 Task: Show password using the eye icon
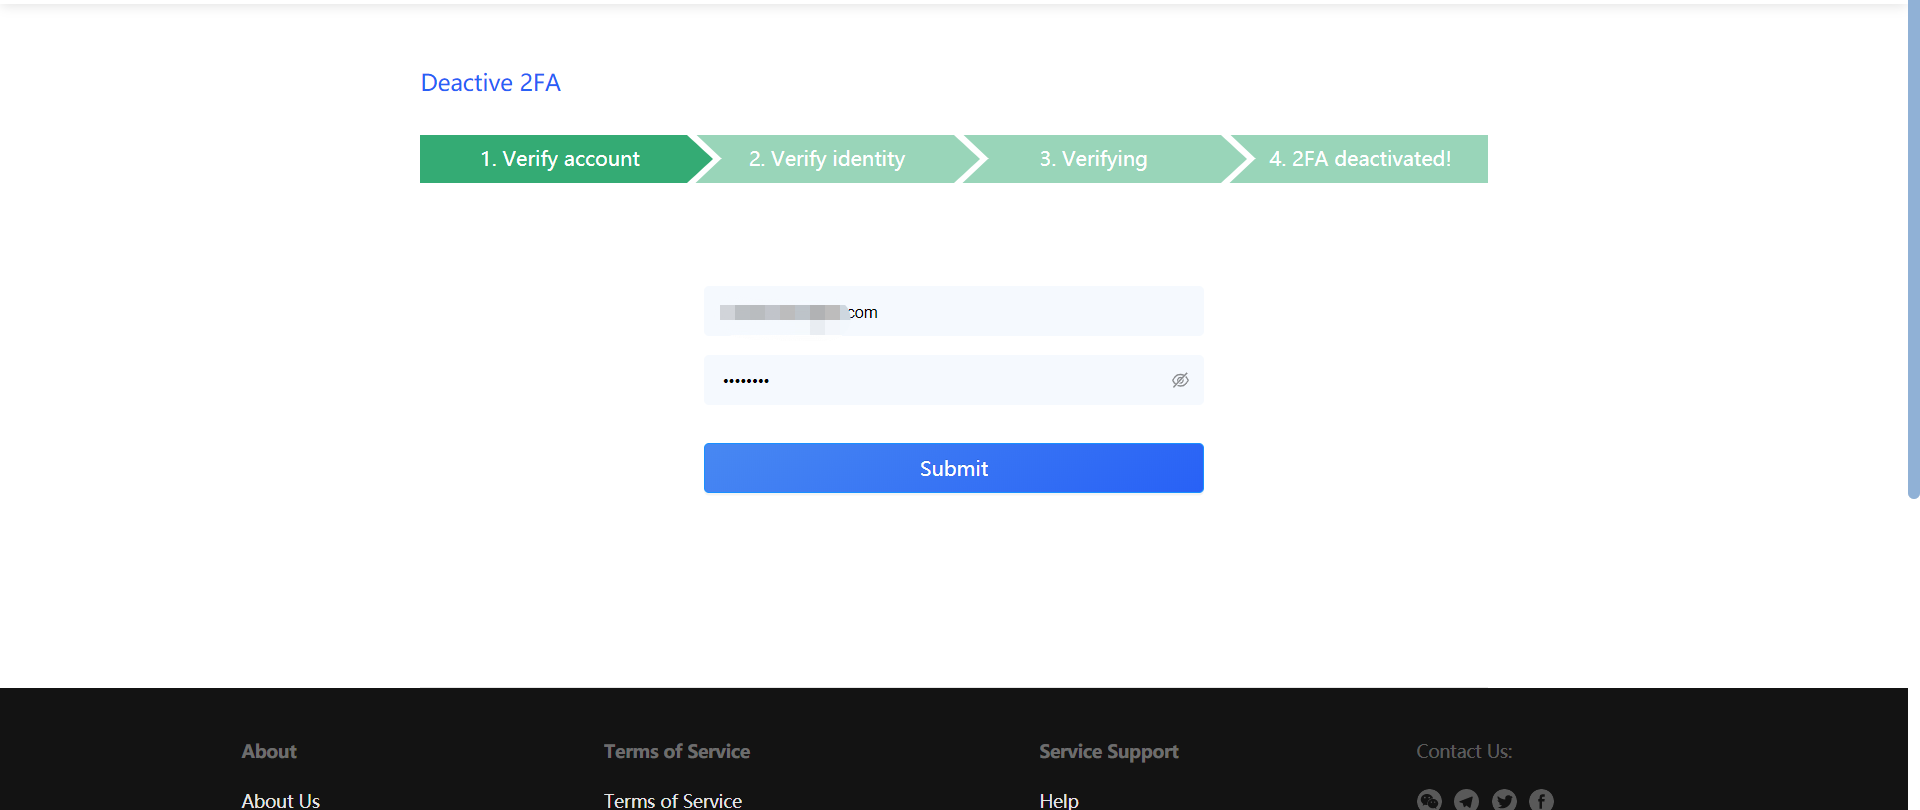click(x=1180, y=380)
